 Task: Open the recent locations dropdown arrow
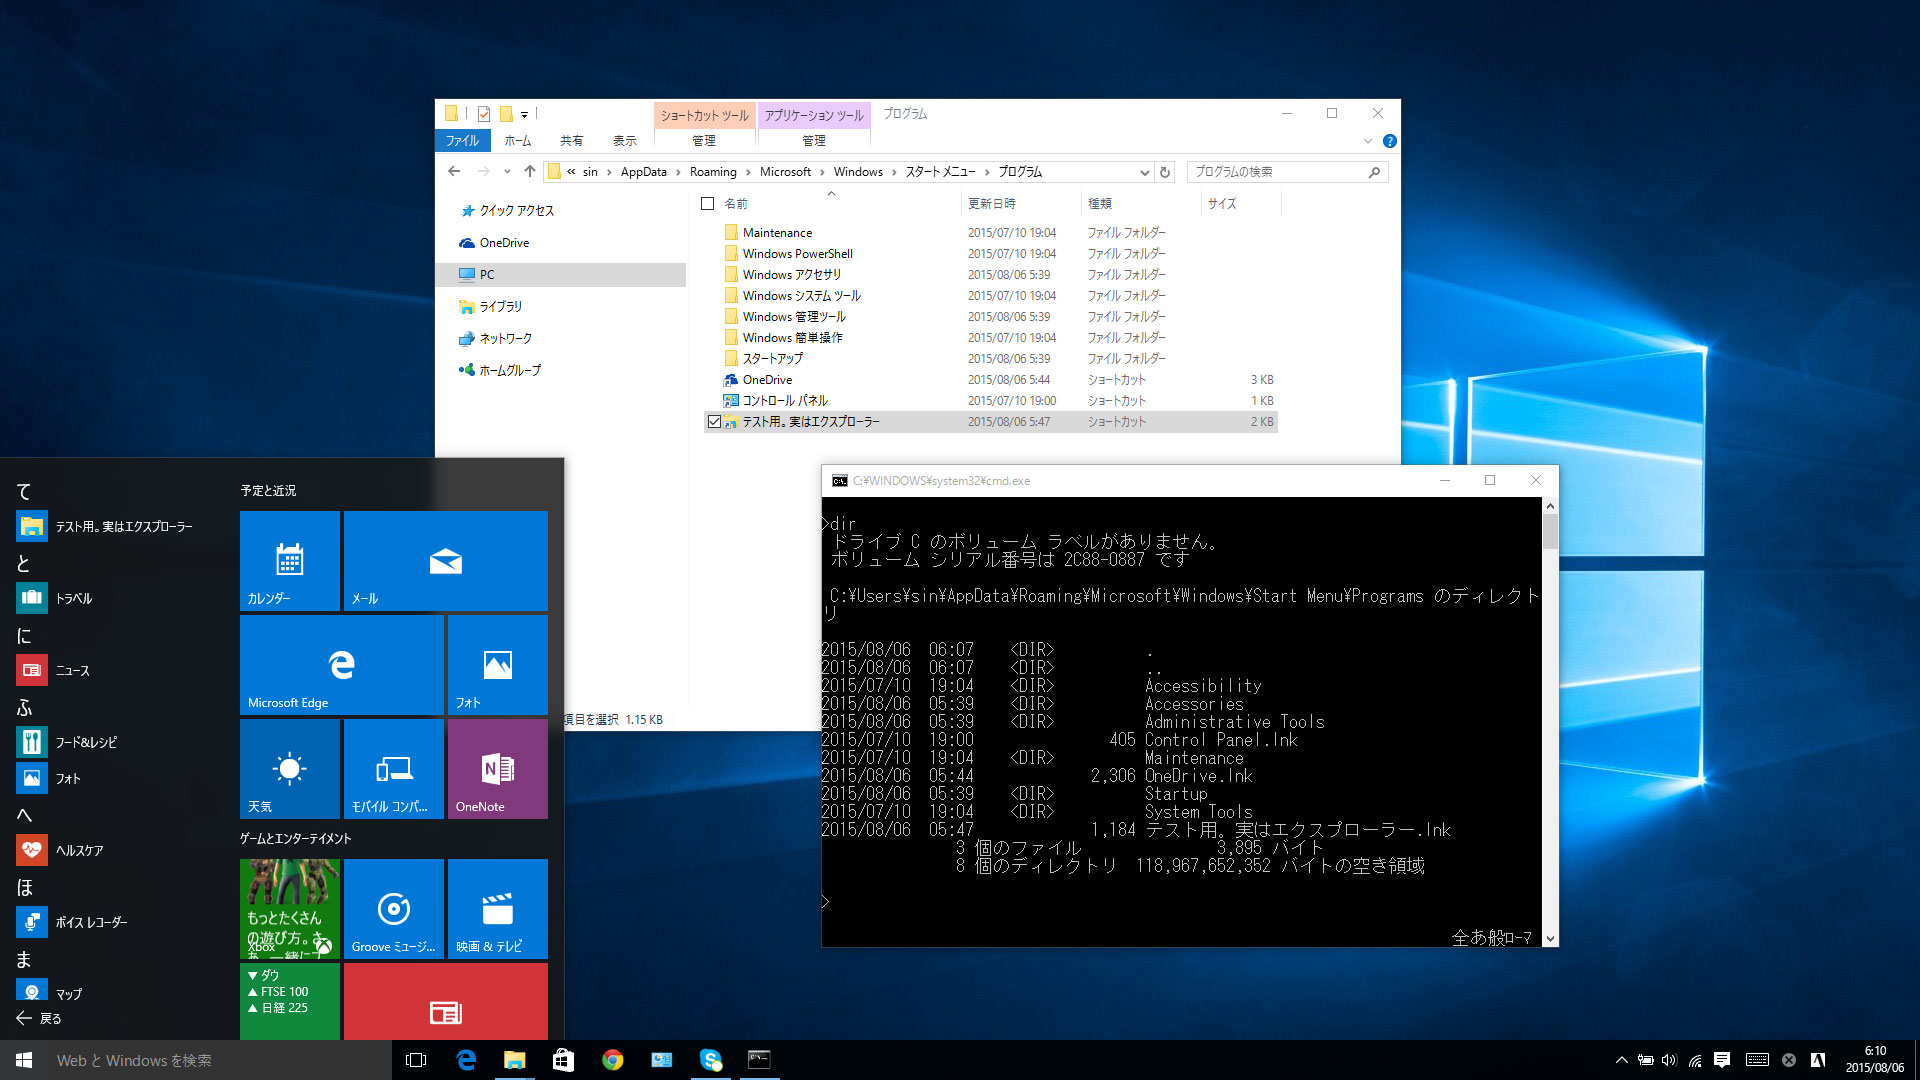coord(507,172)
